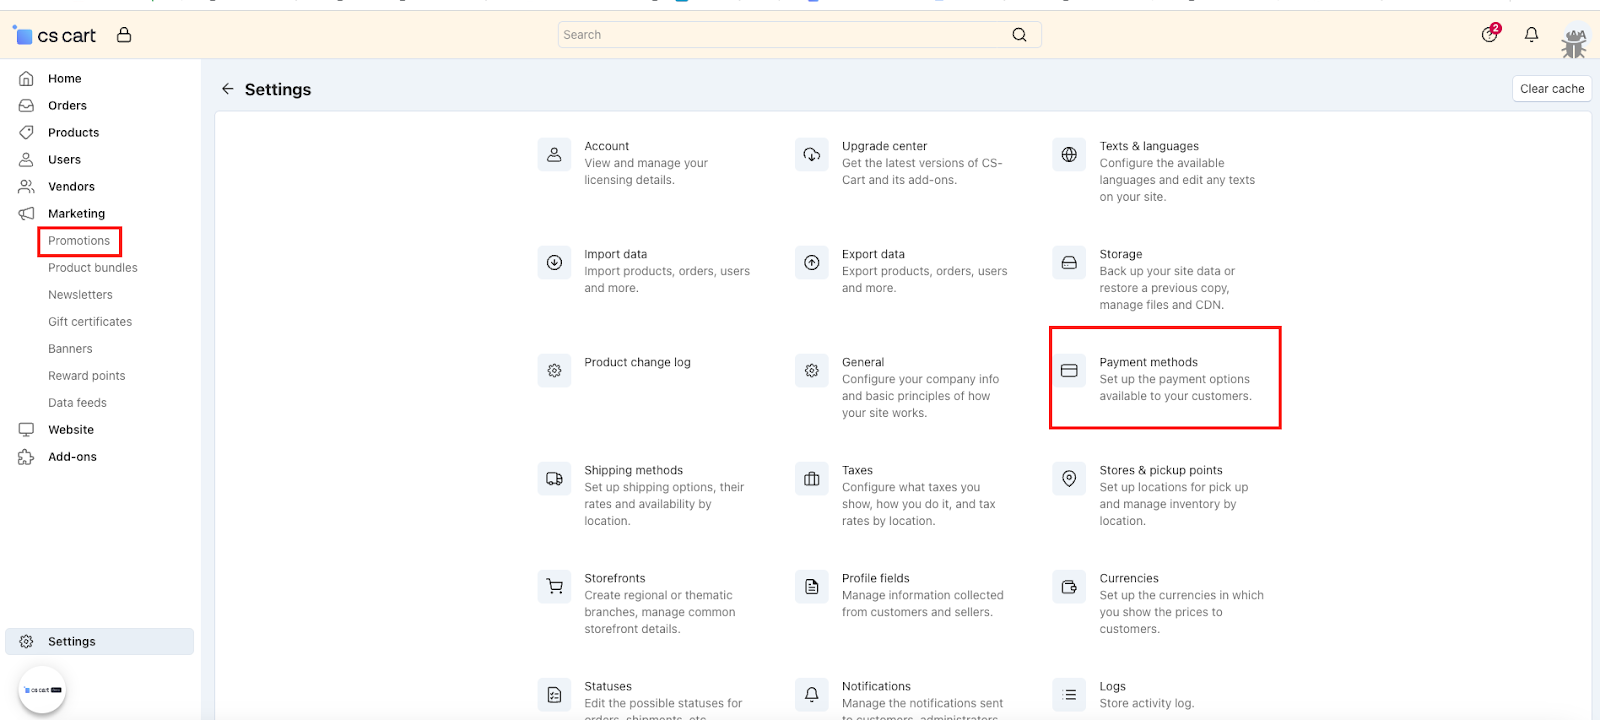Viewport: 1600px width, 720px height.
Task: Select Newsletters under Marketing
Action: pyautogui.click(x=80, y=295)
